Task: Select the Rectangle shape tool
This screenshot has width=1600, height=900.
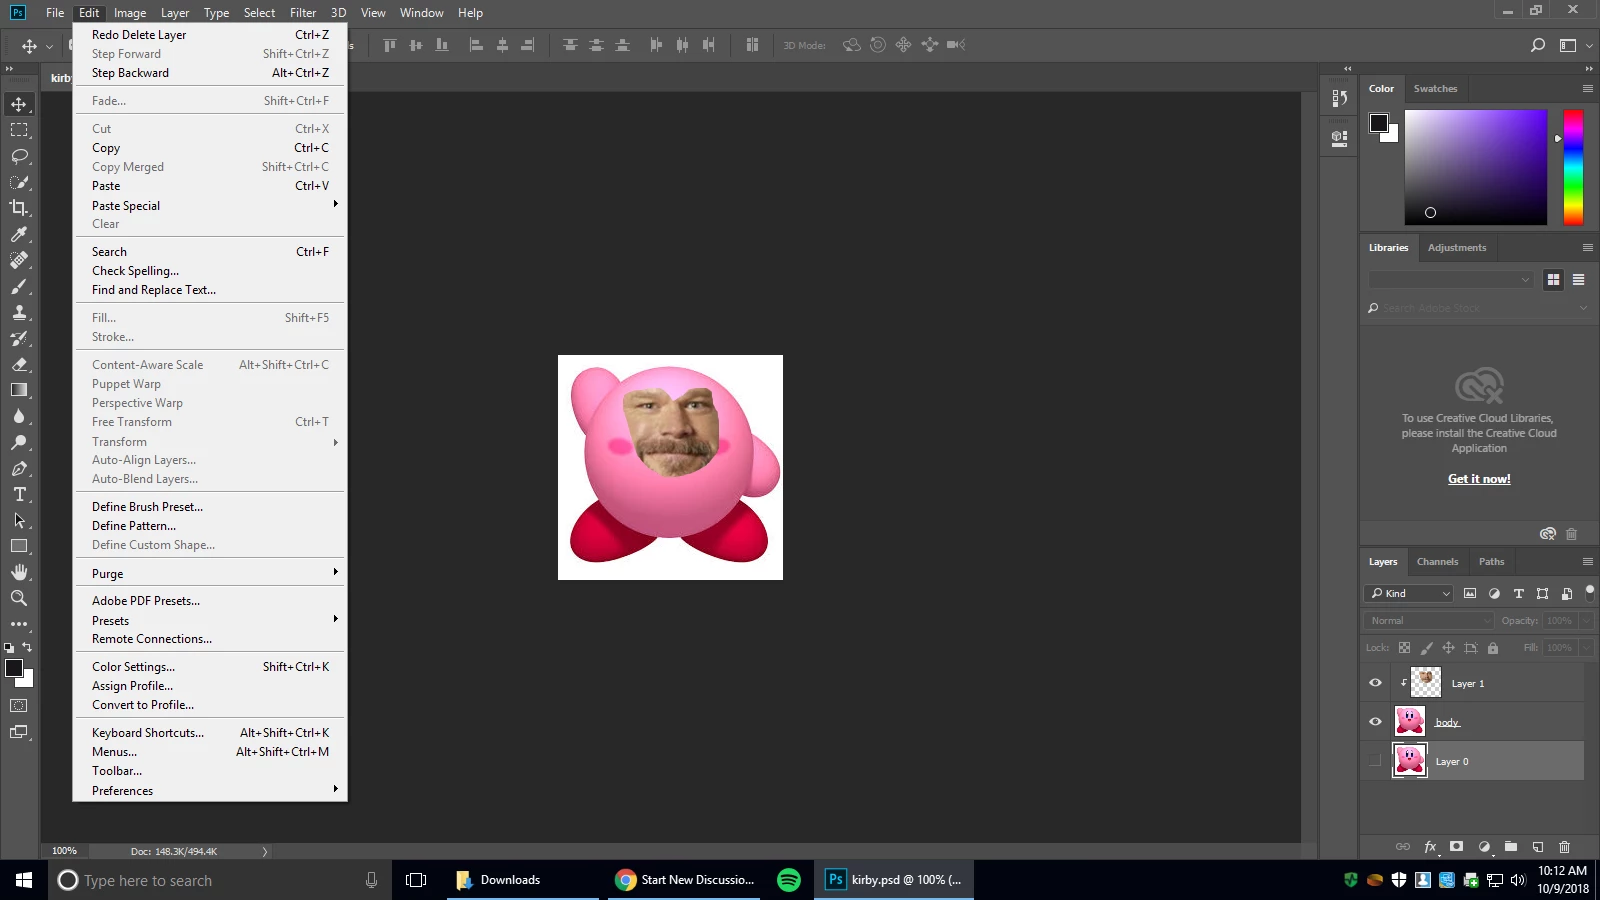Action: point(19,546)
